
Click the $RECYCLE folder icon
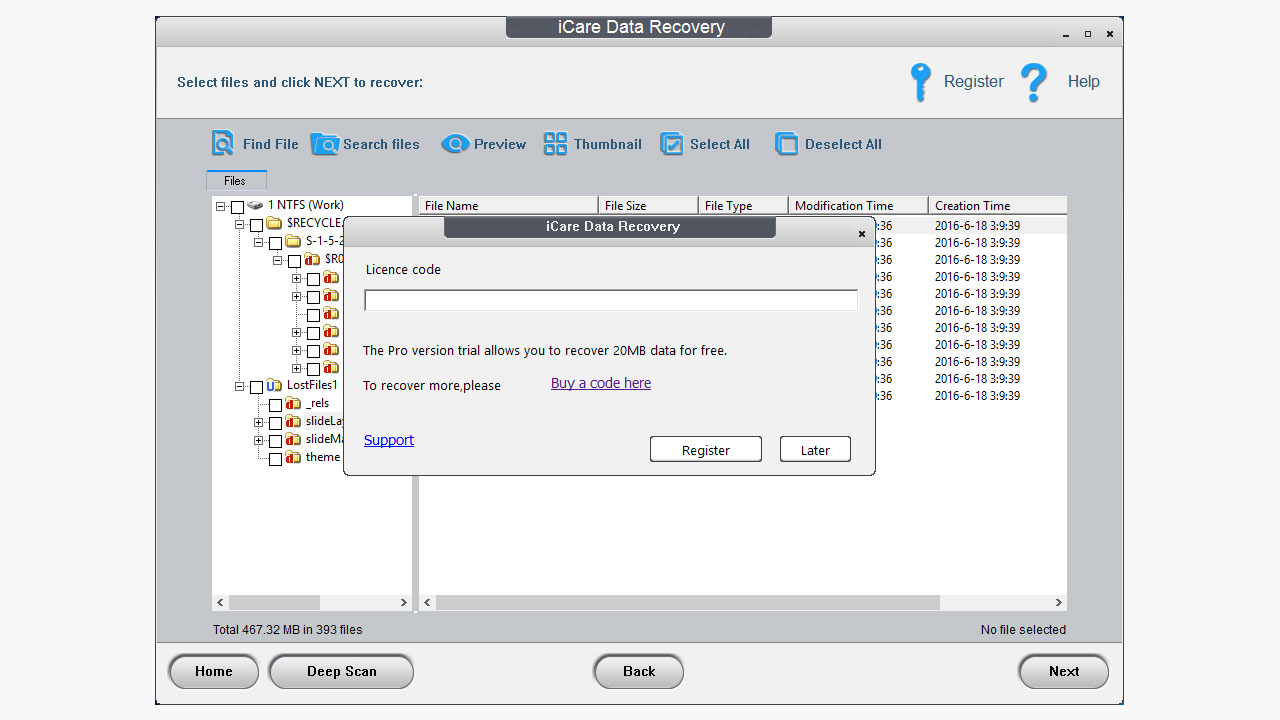pyautogui.click(x=274, y=223)
